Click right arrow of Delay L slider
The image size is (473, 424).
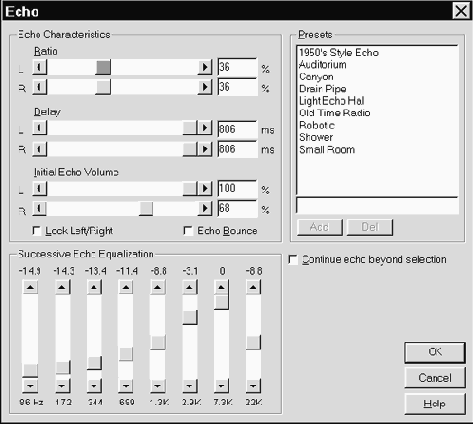coord(205,128)
